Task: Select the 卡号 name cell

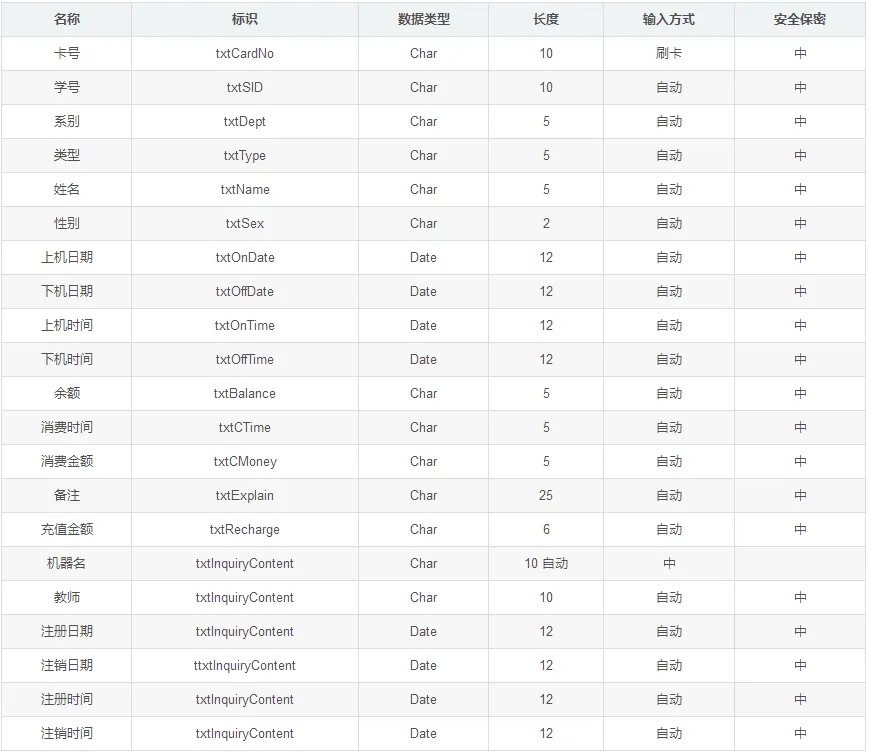Action: click(x=67, y=53)
